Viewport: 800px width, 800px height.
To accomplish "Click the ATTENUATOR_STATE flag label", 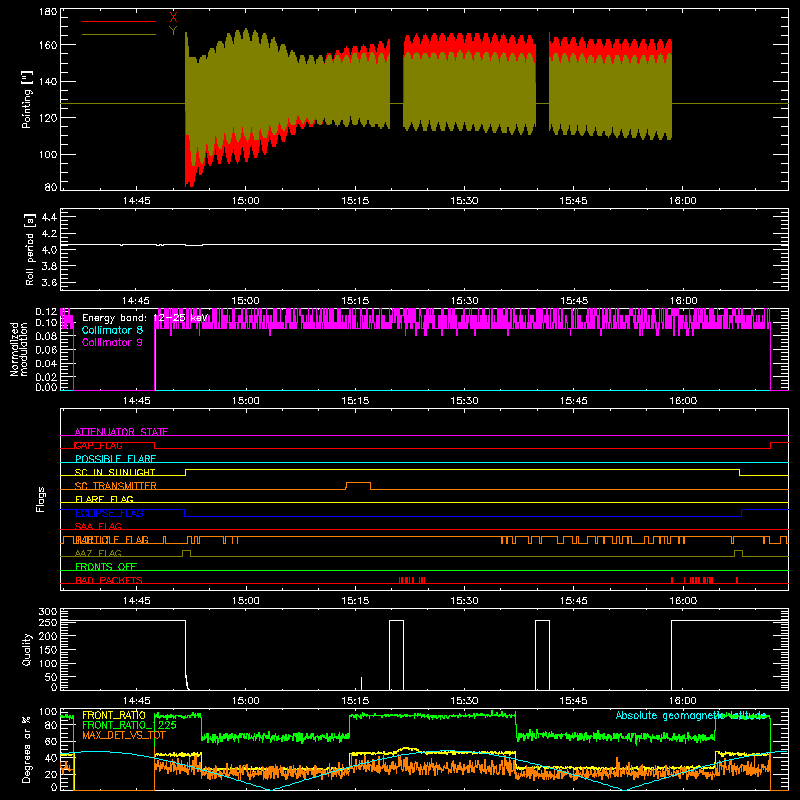I will pos(121,432).
